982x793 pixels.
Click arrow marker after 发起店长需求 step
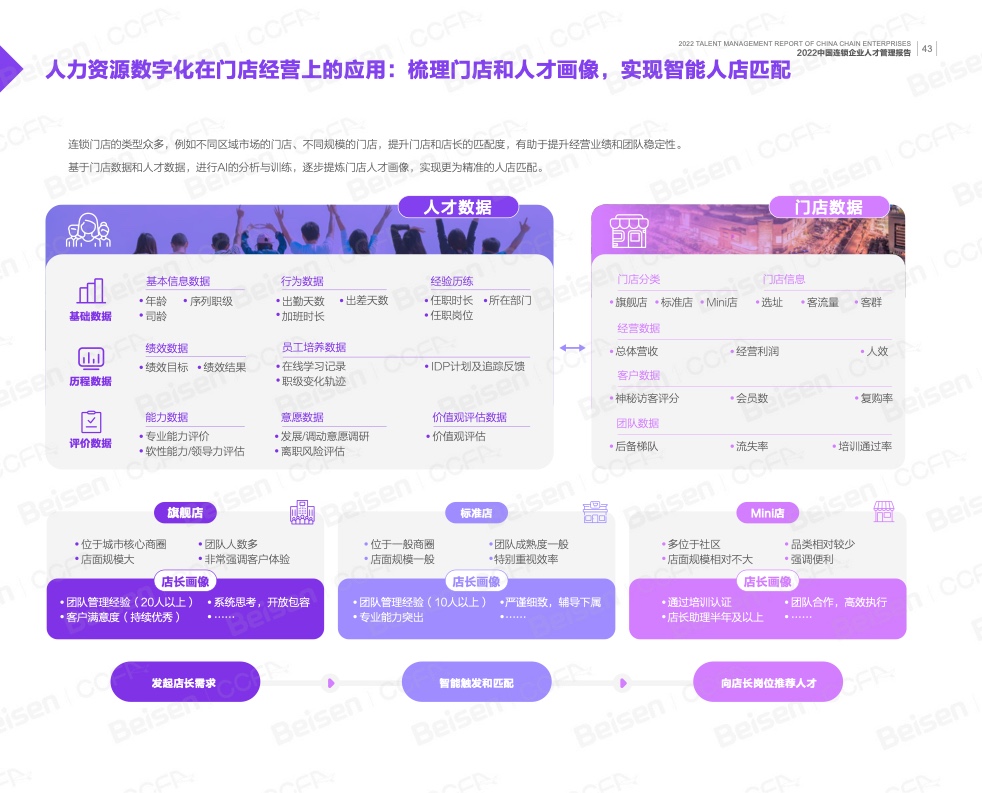(x=331, y=683)
